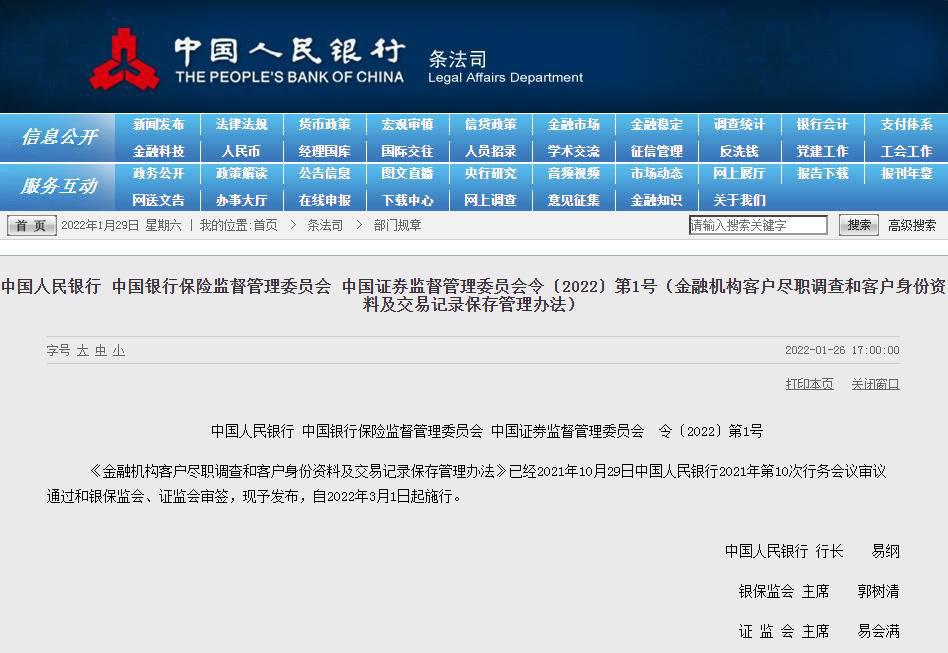Open 下载中心 download center

pyautogui.click(x=407, y=200)
